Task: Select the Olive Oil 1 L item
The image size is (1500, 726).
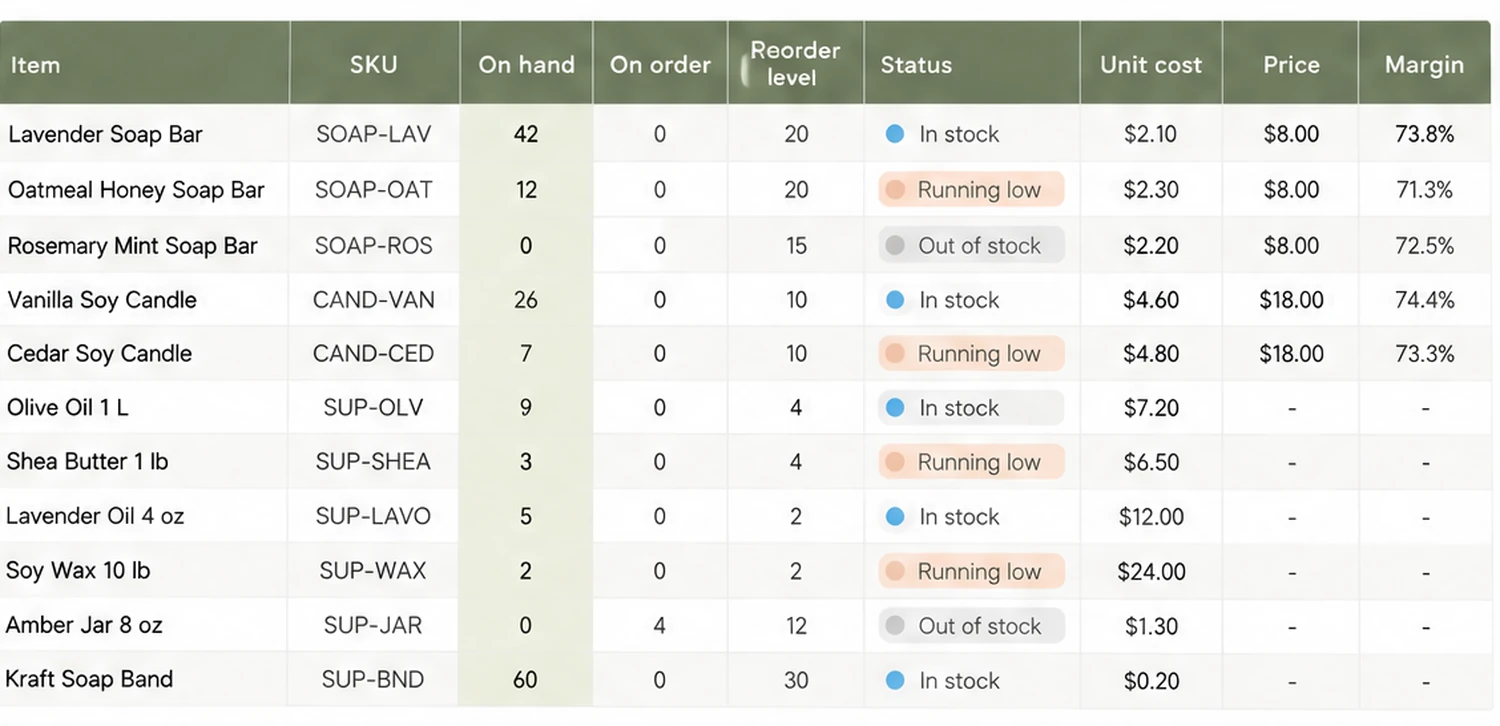Action: 67,408
